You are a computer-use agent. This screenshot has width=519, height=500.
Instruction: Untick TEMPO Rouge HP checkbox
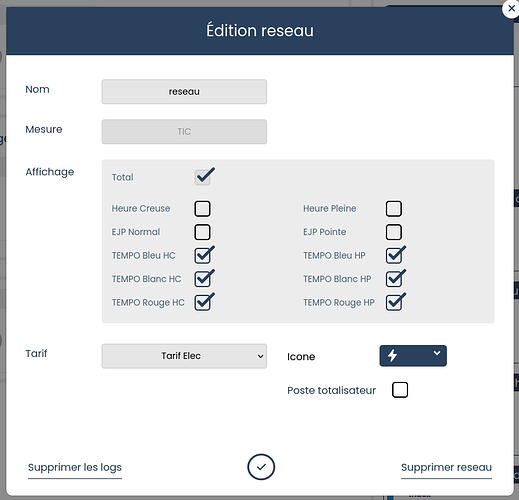coord(394,302)
